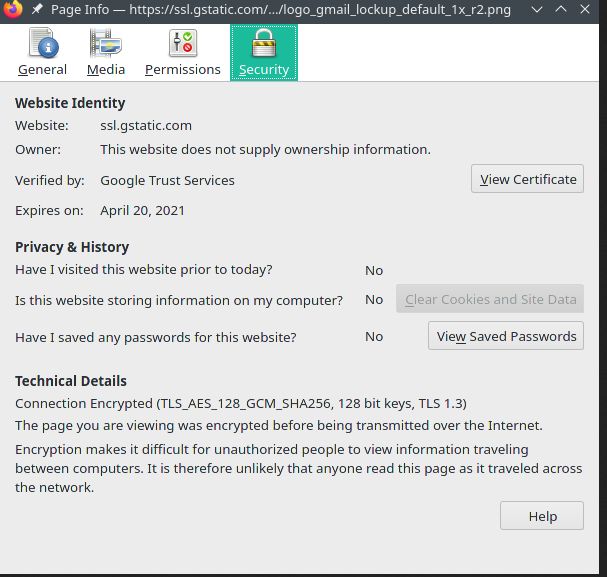The height and width of the screenshot is (577, 607).
Task: Close the Page Info window
Action: pos(585,9)
